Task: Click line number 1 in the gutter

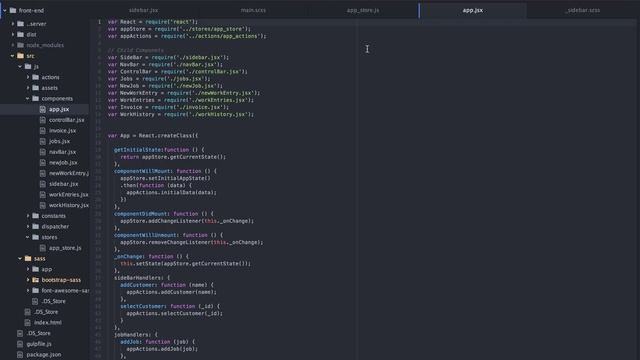Action: (x=99, y=22)
